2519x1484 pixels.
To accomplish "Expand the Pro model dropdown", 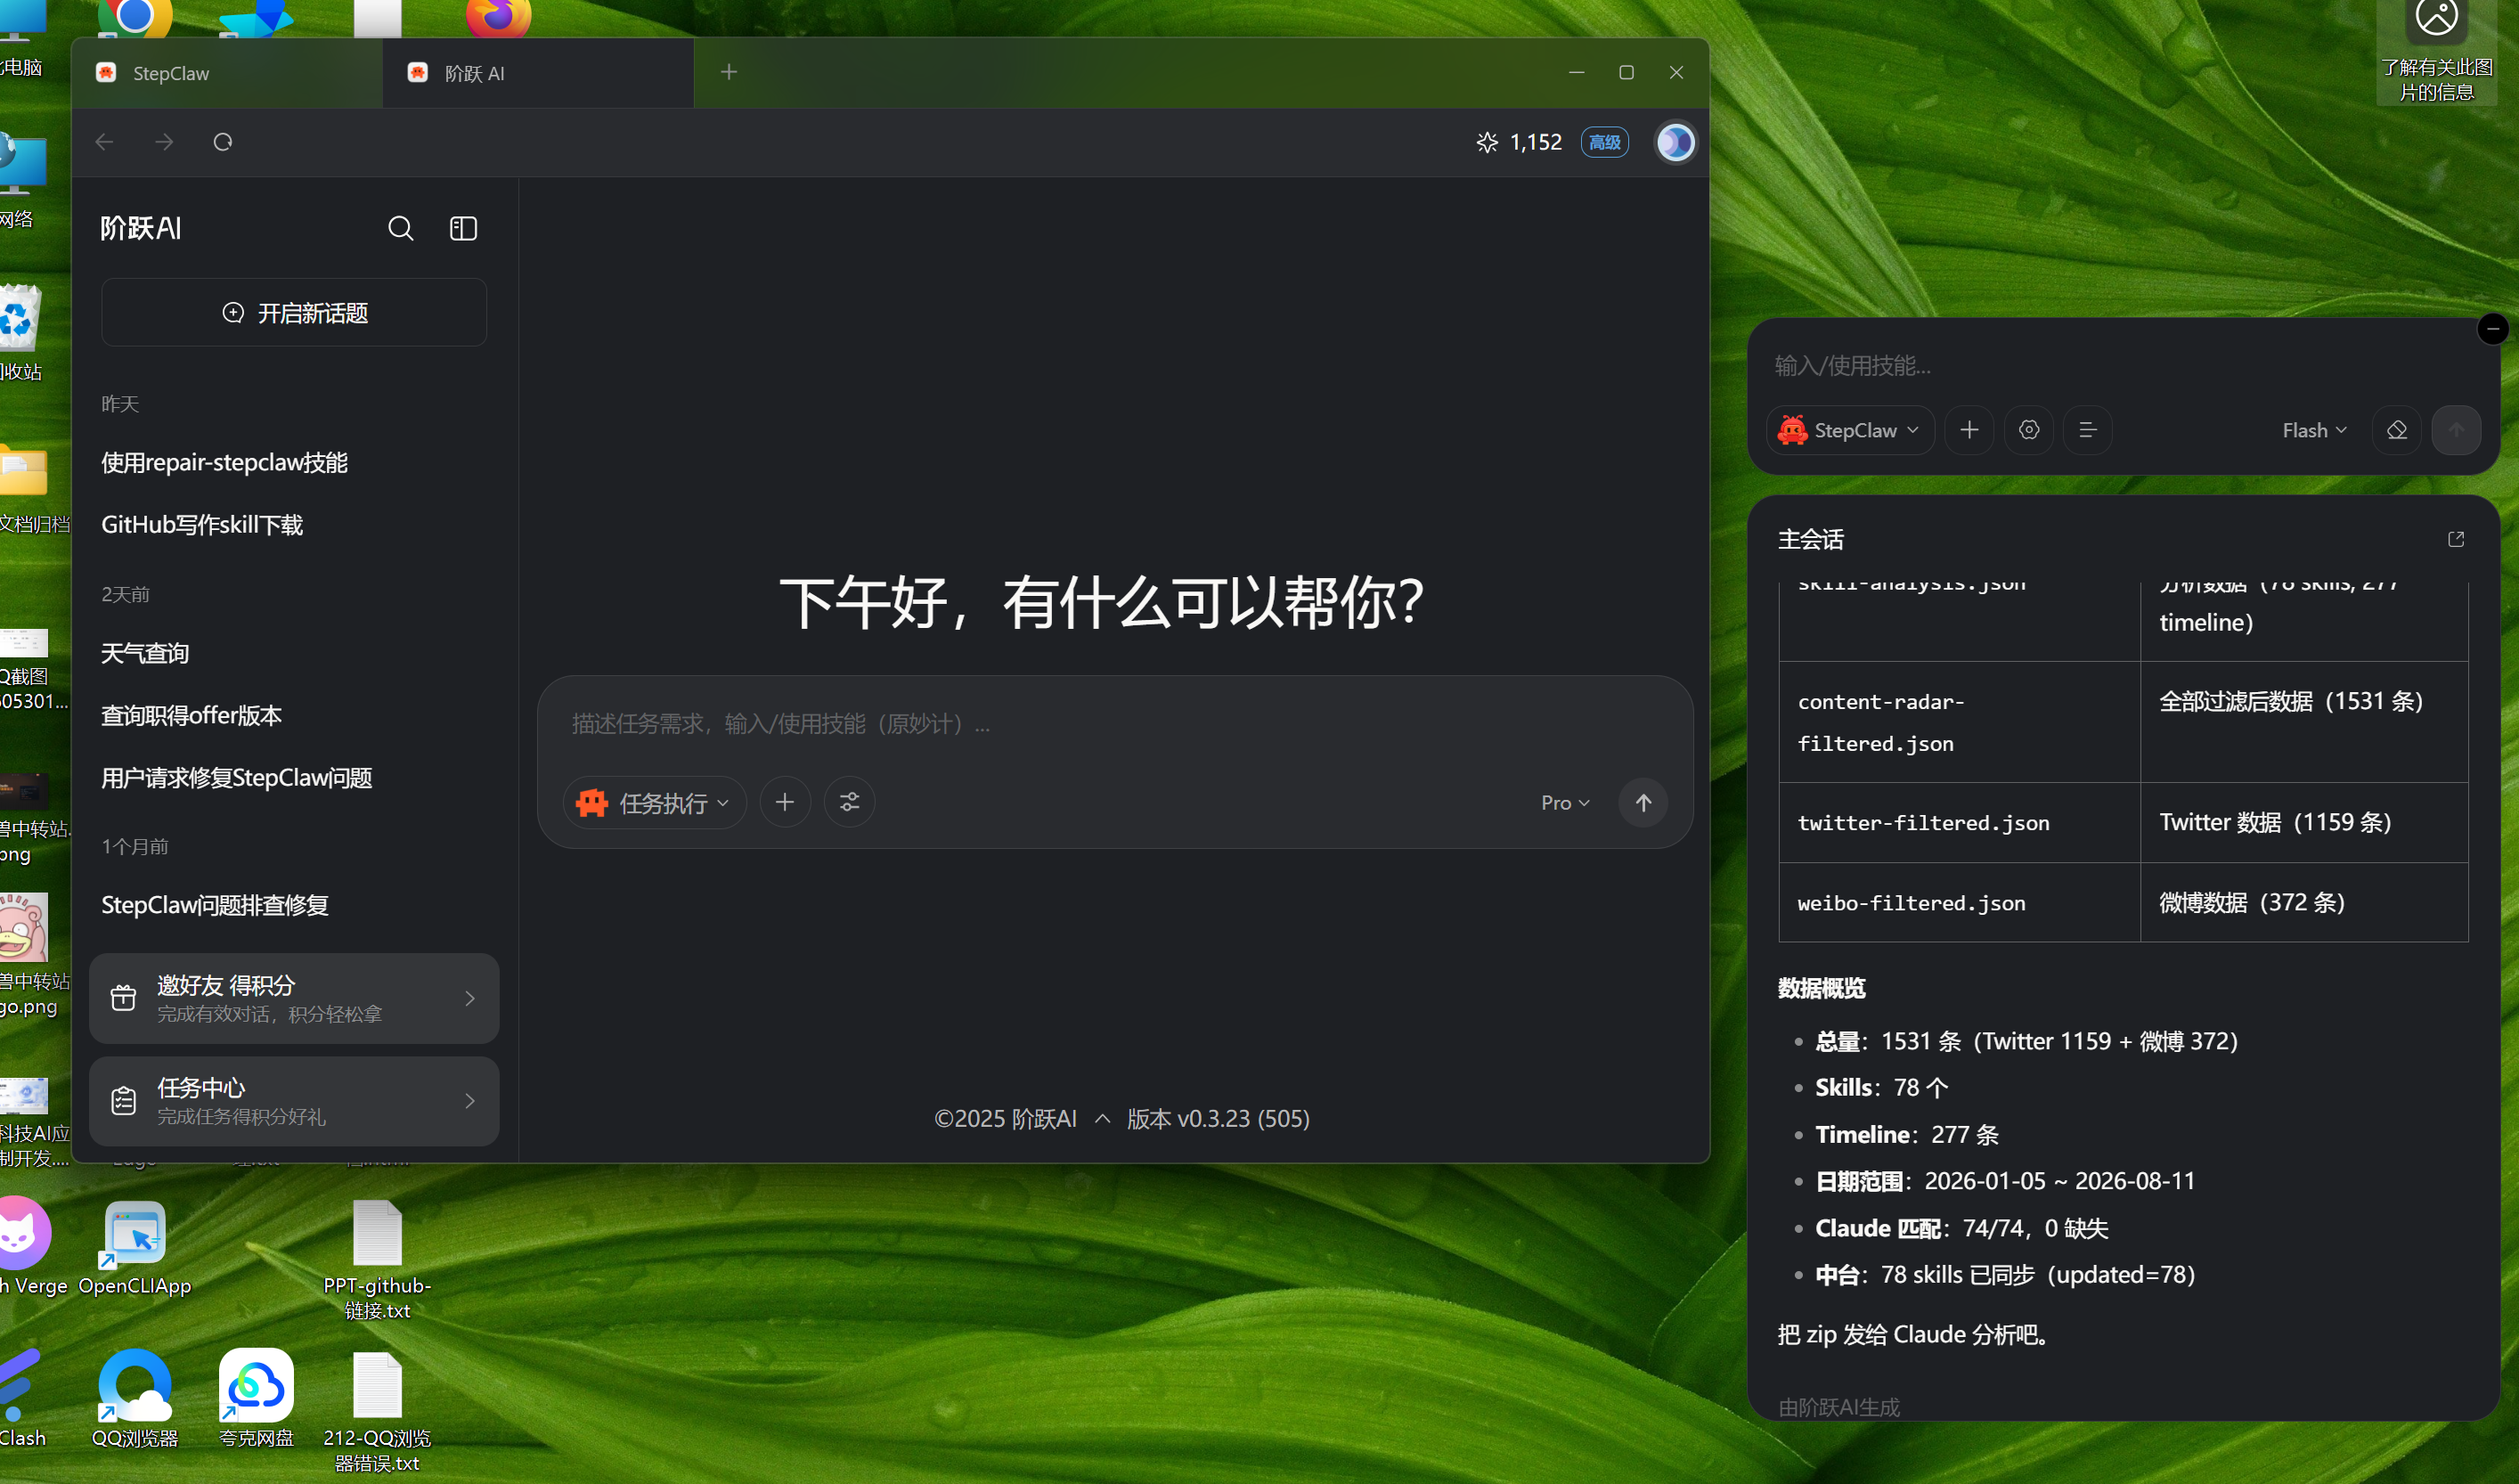I will [x=1564, y=803].
